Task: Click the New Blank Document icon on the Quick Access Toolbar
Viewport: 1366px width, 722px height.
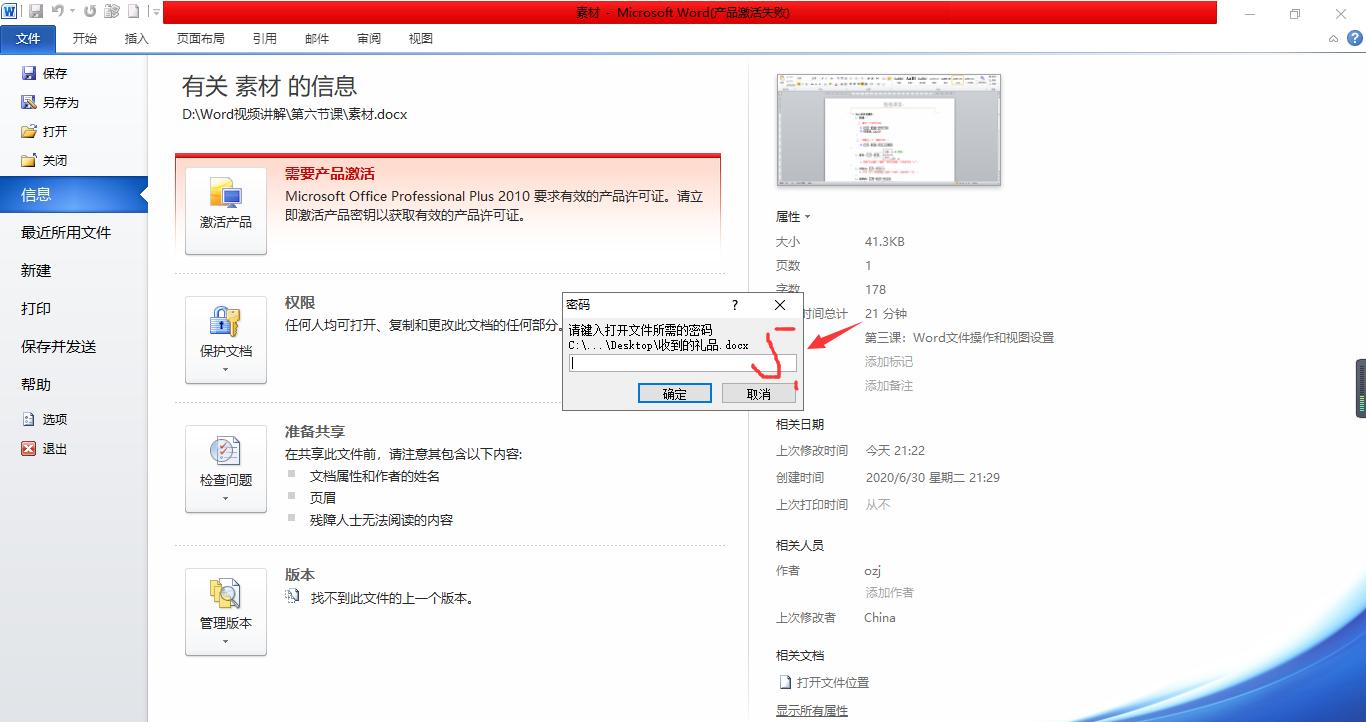Action: point(134,11)
